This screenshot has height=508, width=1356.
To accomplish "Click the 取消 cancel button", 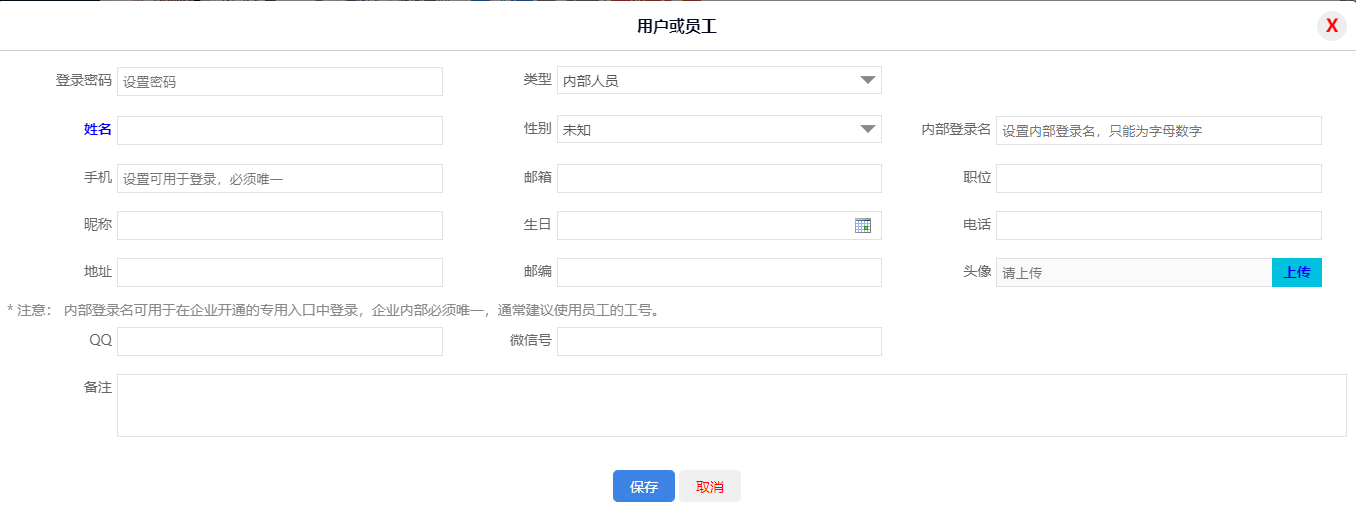I will pos(709,487).
